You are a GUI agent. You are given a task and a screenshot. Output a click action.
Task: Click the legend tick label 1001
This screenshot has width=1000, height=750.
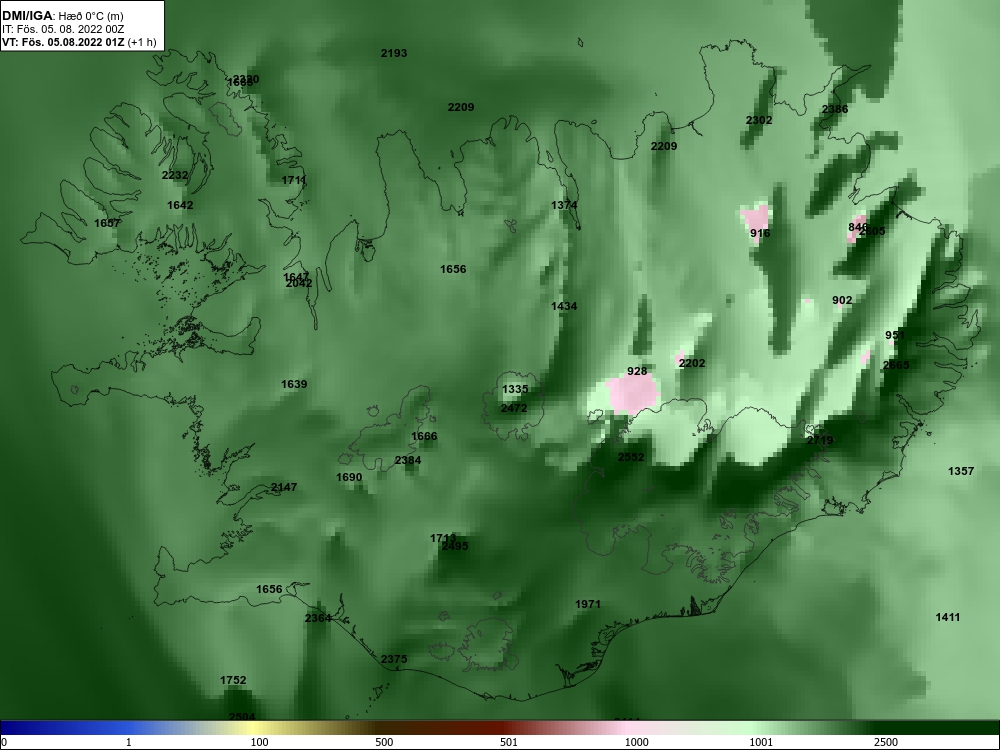coord(761,742)
